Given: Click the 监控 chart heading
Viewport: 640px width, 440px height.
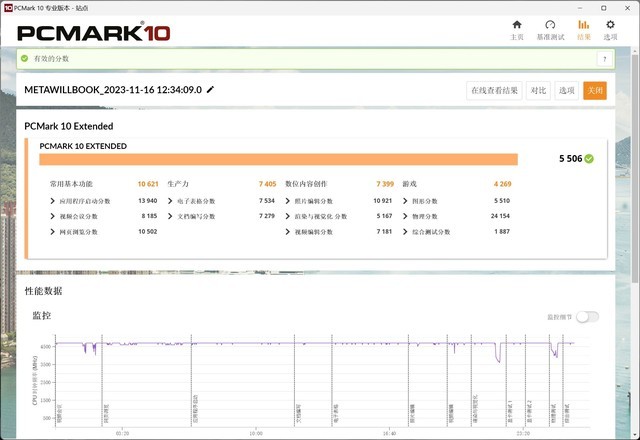Looking at the screenshot, I should point(42,316).
